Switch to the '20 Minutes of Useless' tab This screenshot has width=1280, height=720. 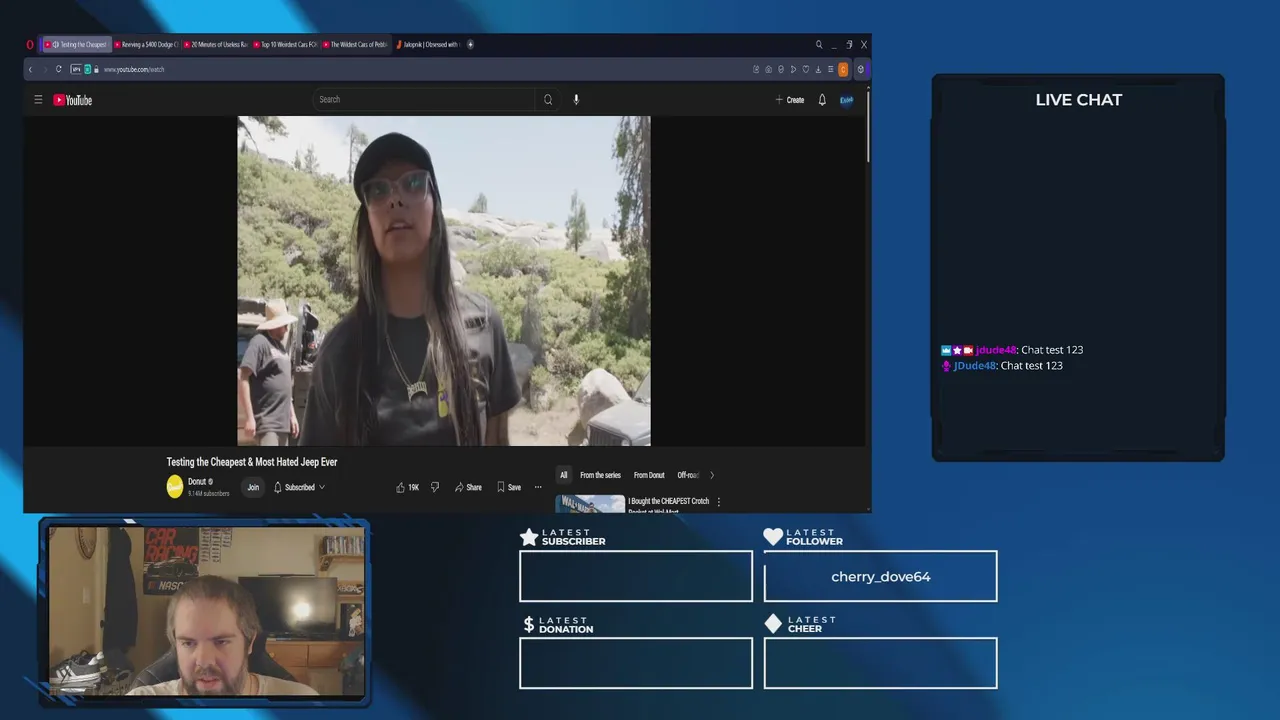click(x=216, y=44)
